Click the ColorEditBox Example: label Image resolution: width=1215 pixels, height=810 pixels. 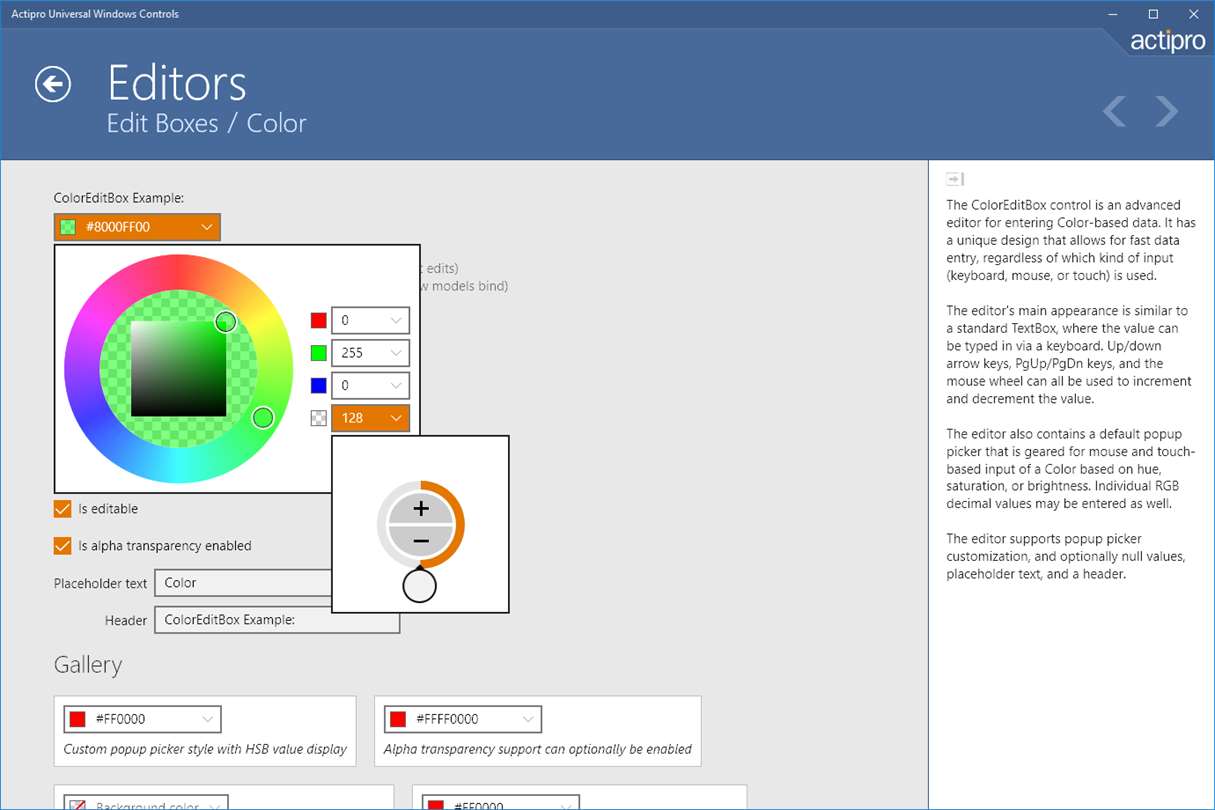tap(119, 198)
